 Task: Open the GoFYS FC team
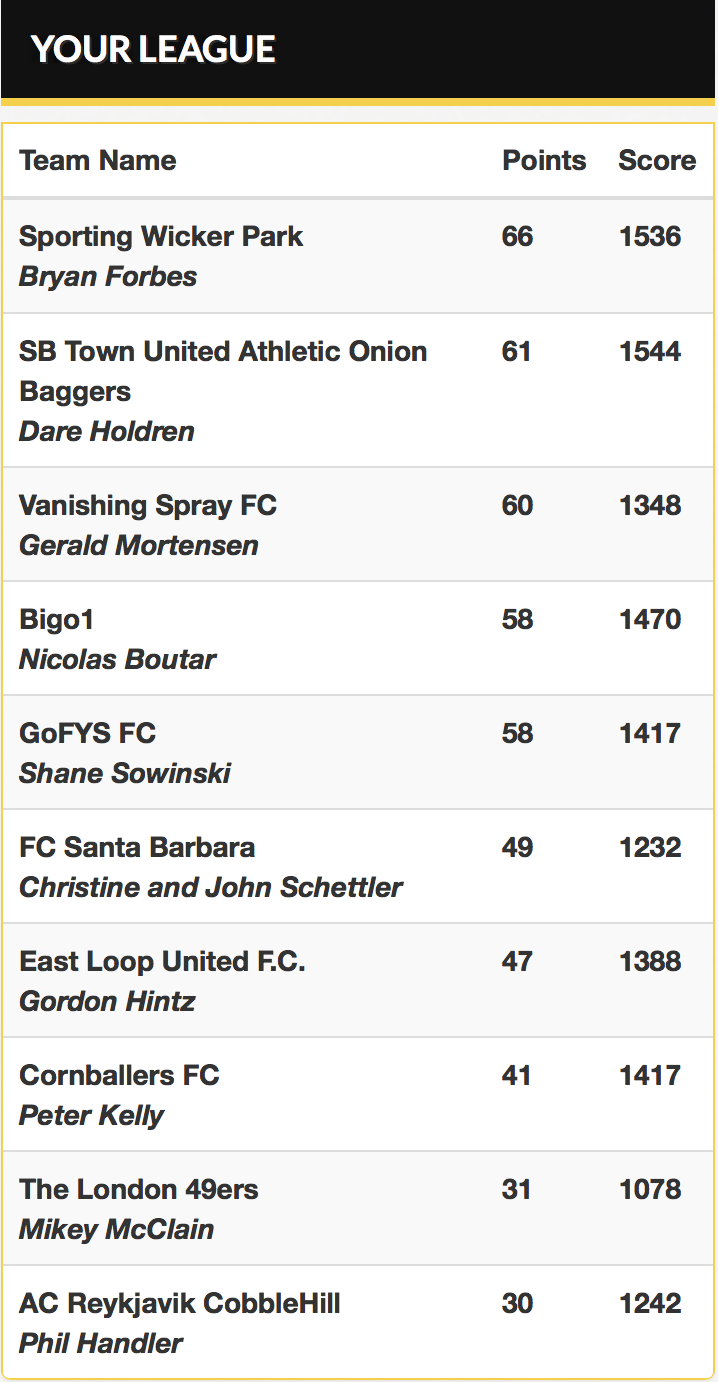coord(88,734)
